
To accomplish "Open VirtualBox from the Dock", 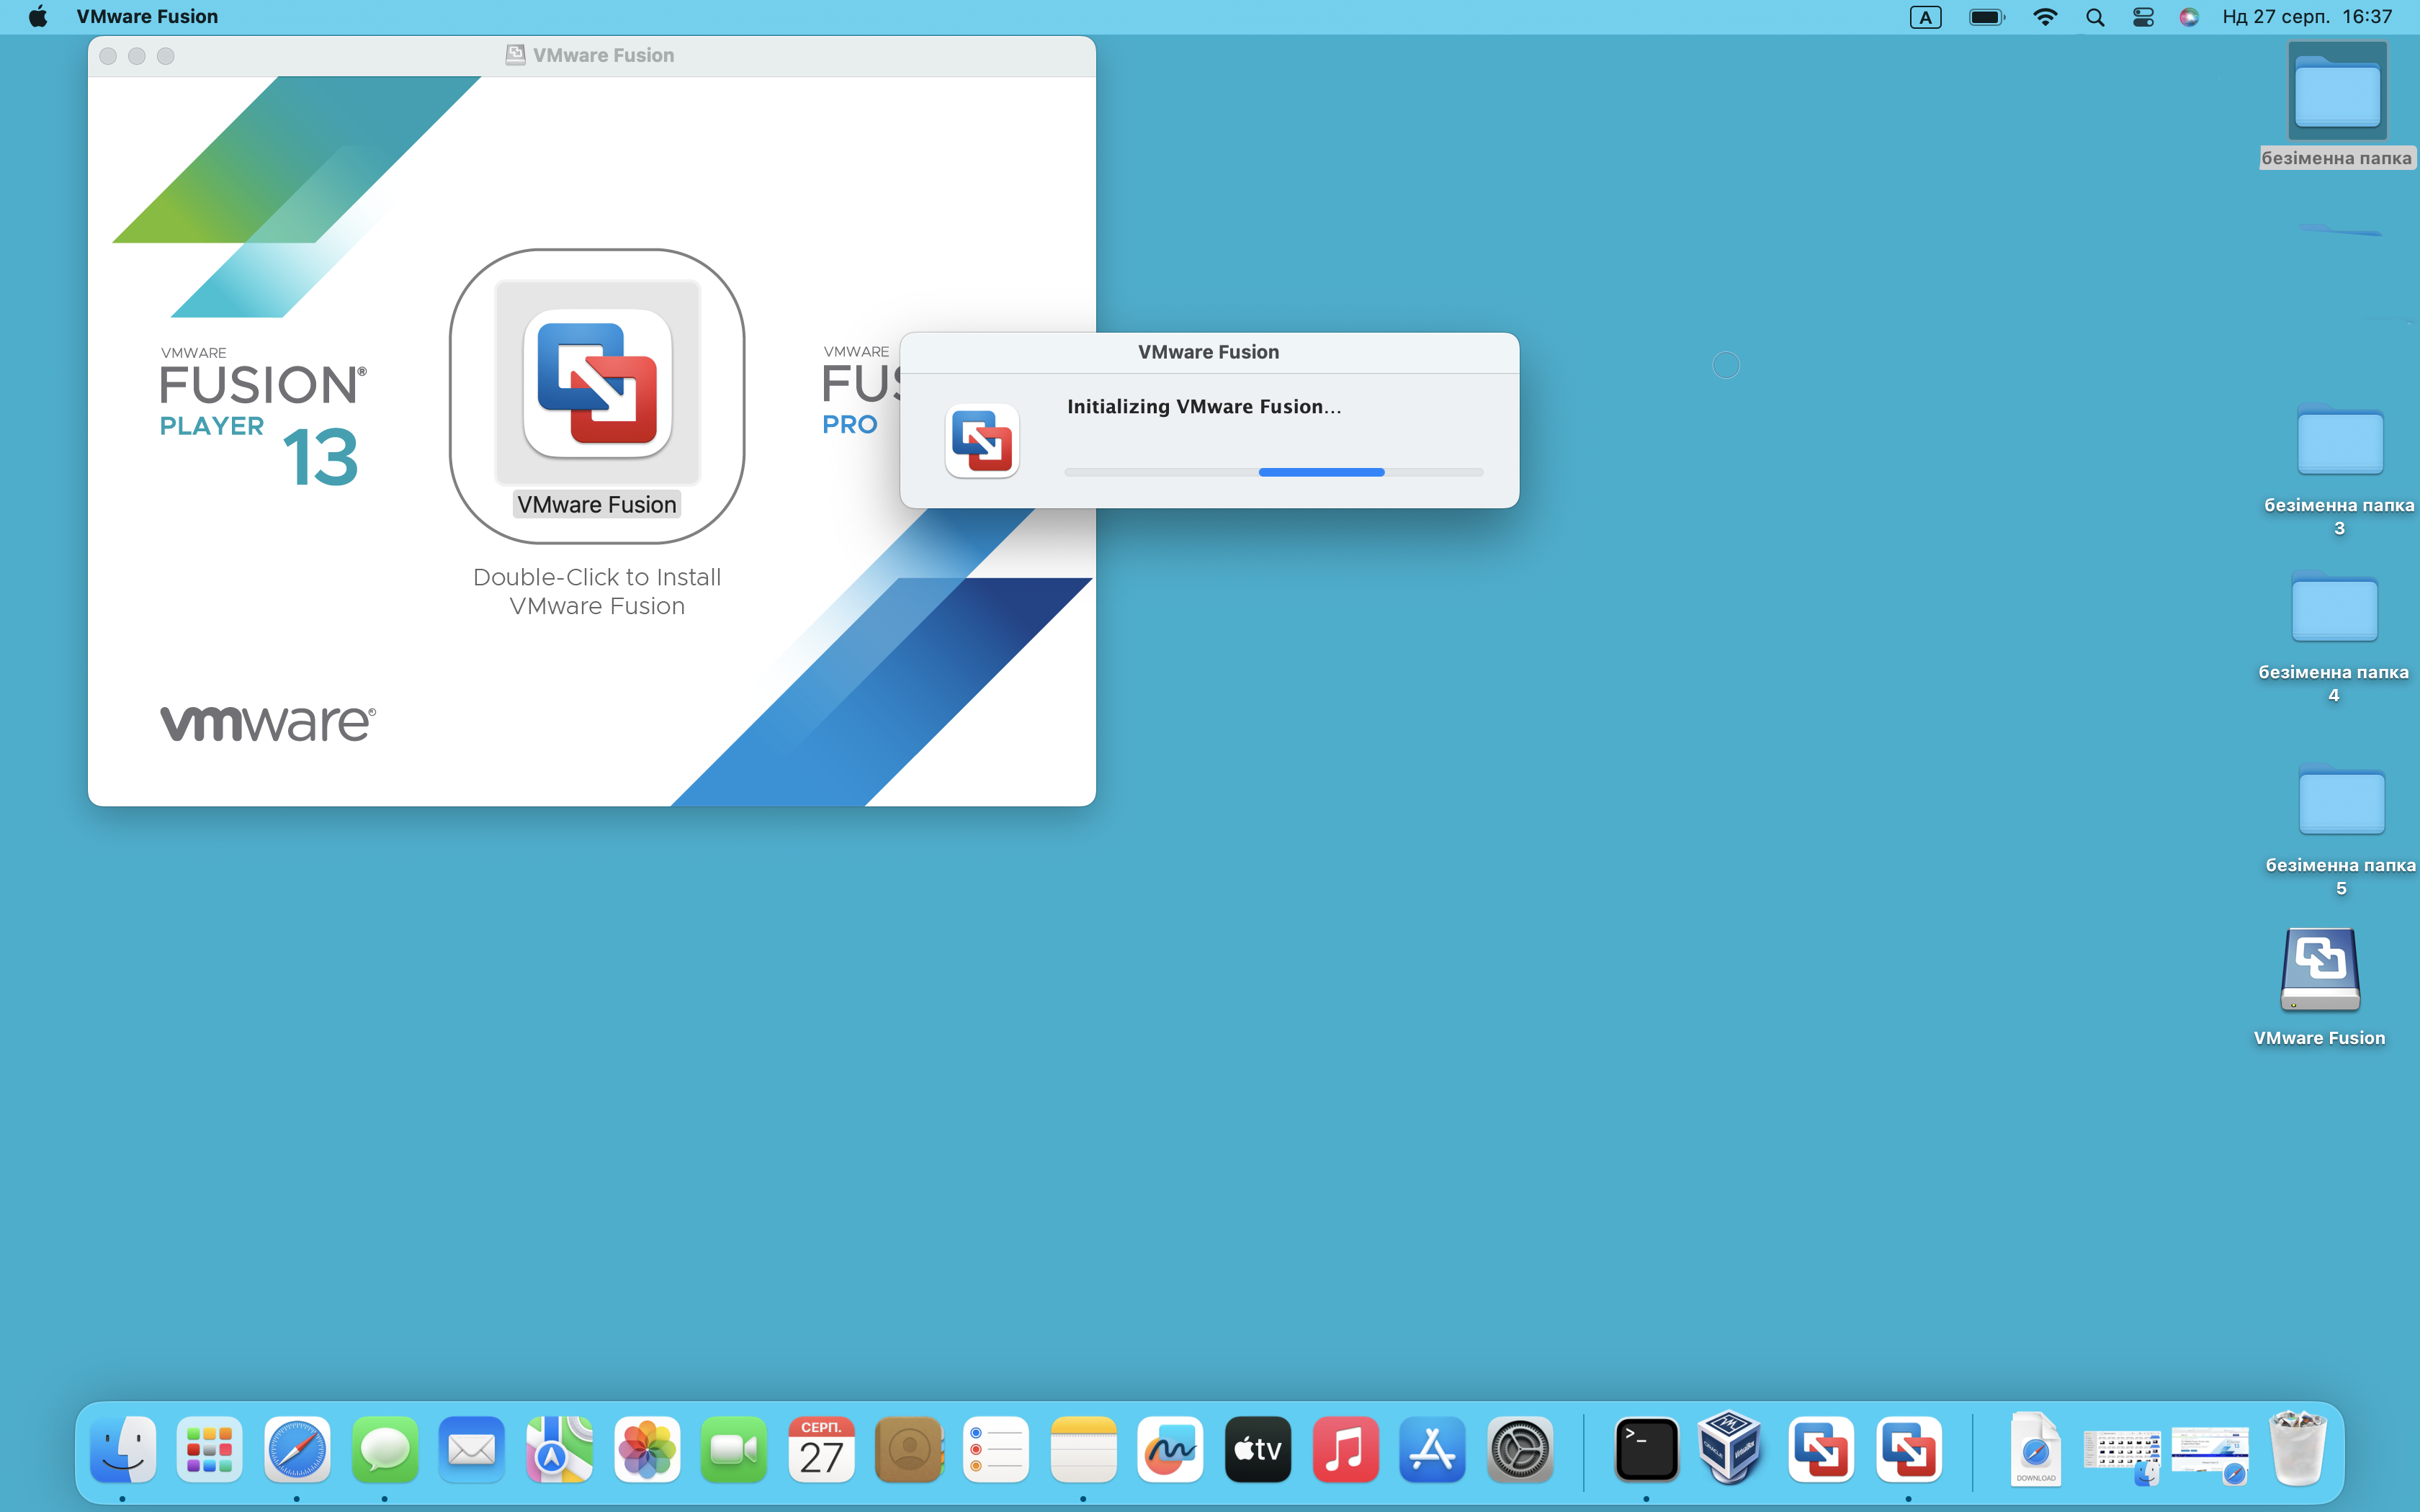I will pyautogui.click(x=1730, y=1446).
